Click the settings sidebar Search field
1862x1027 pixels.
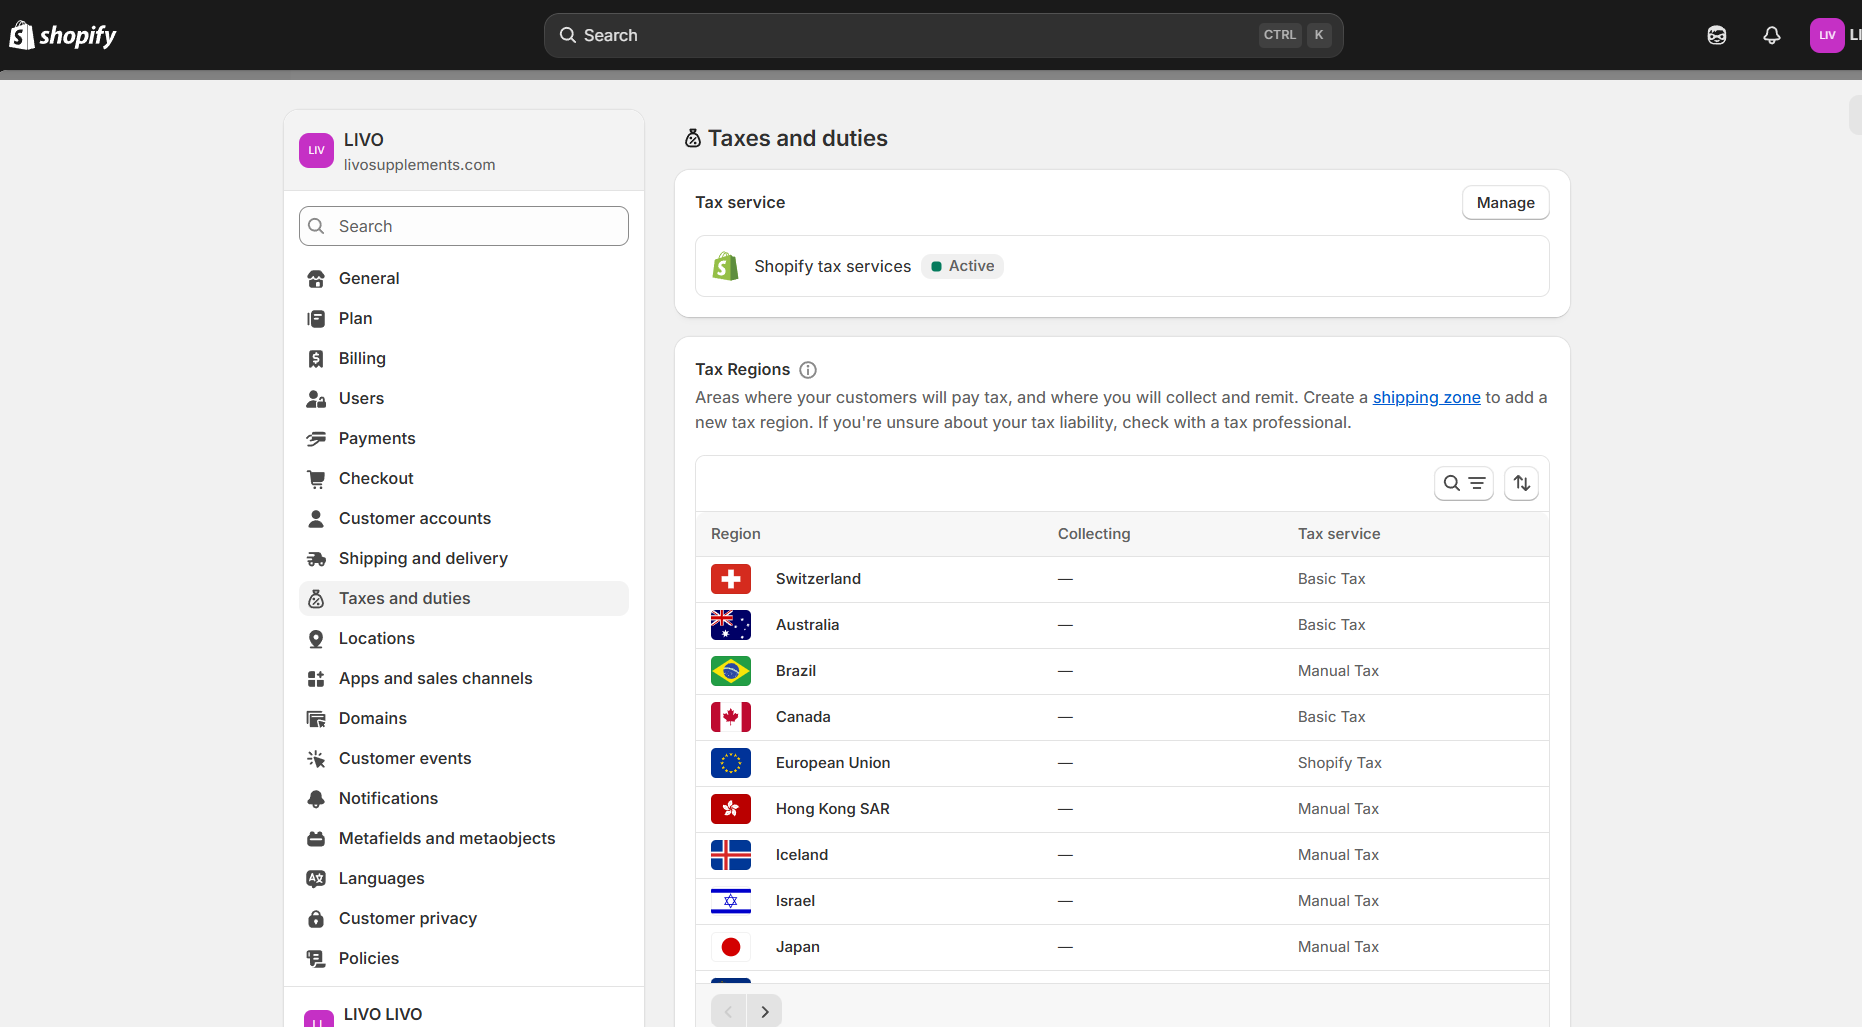[464, 227]
